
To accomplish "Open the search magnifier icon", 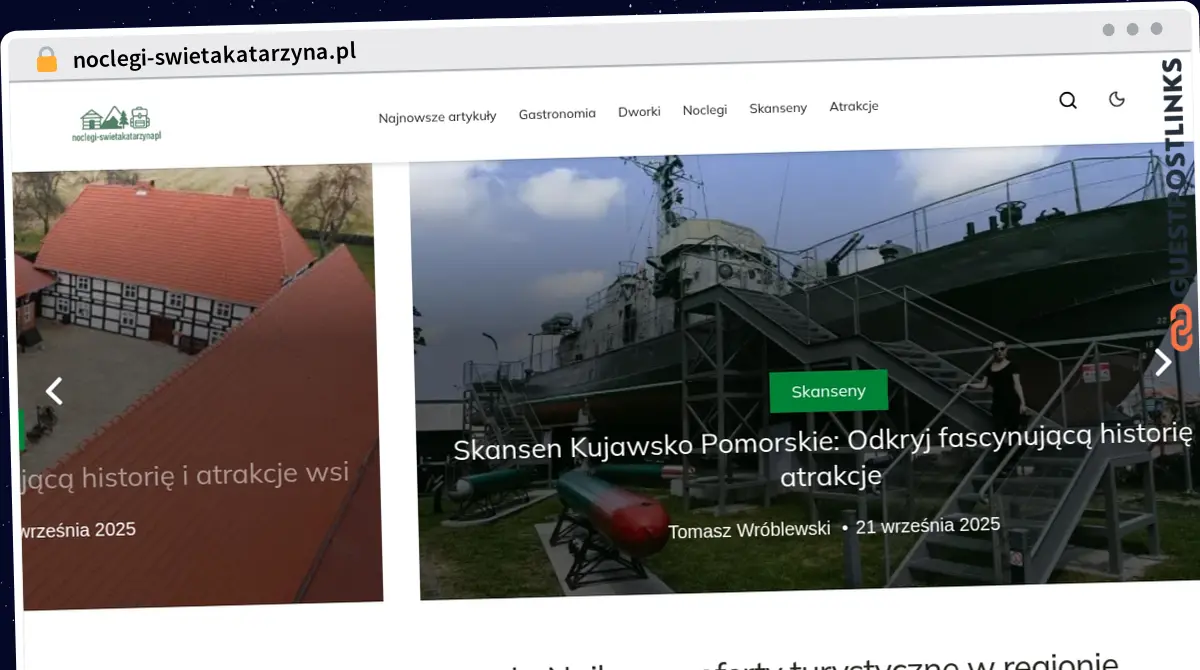I will click(1068, 100).
